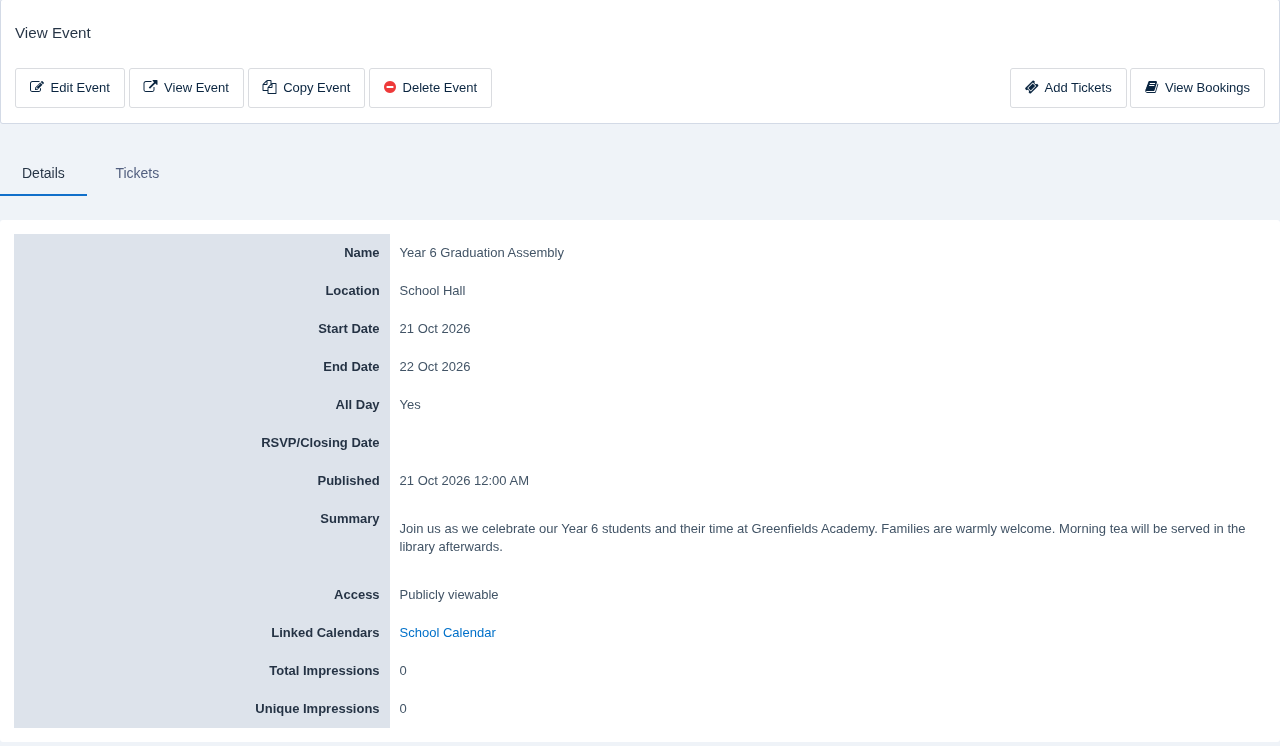This screenshot has width=1280, height=746.
Task: Click the RSVP/Closing Date label
Action: click(x=320, y=443)
